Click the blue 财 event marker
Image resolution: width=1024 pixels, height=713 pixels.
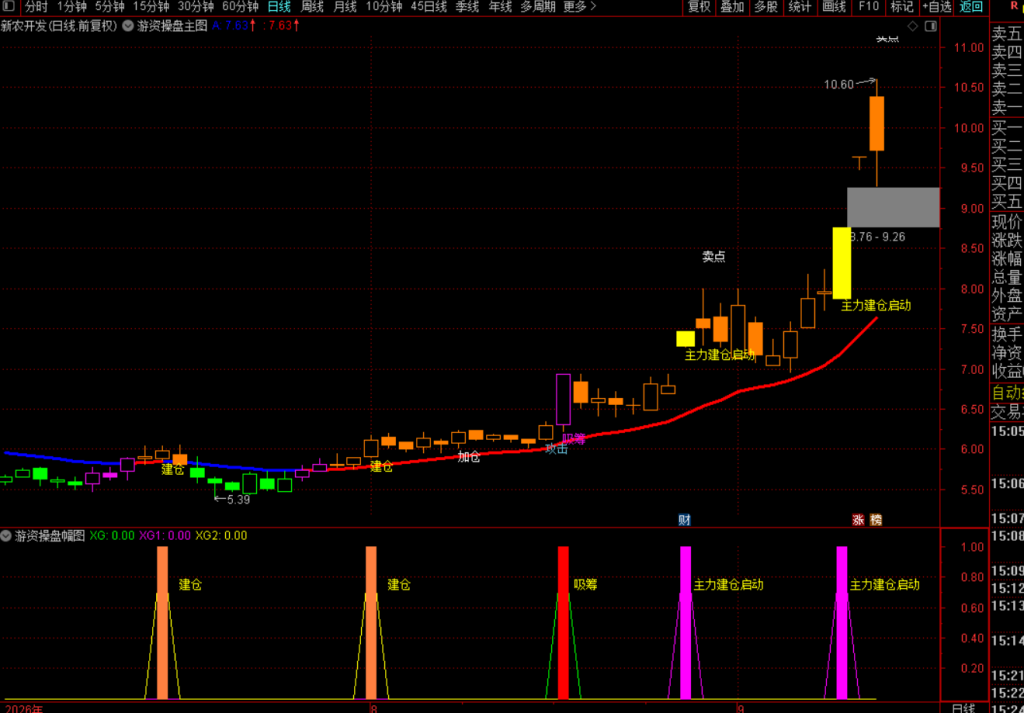coord(684,520)
